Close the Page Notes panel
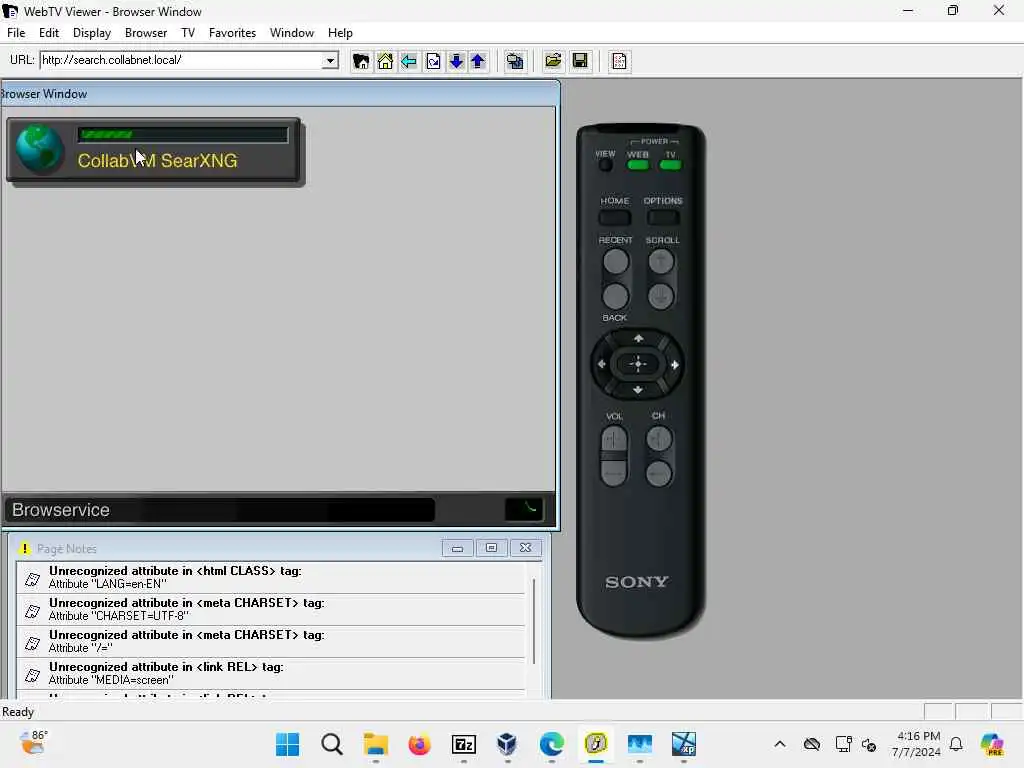The height and width of the screenshot is (768, 1024). (525, 548)
